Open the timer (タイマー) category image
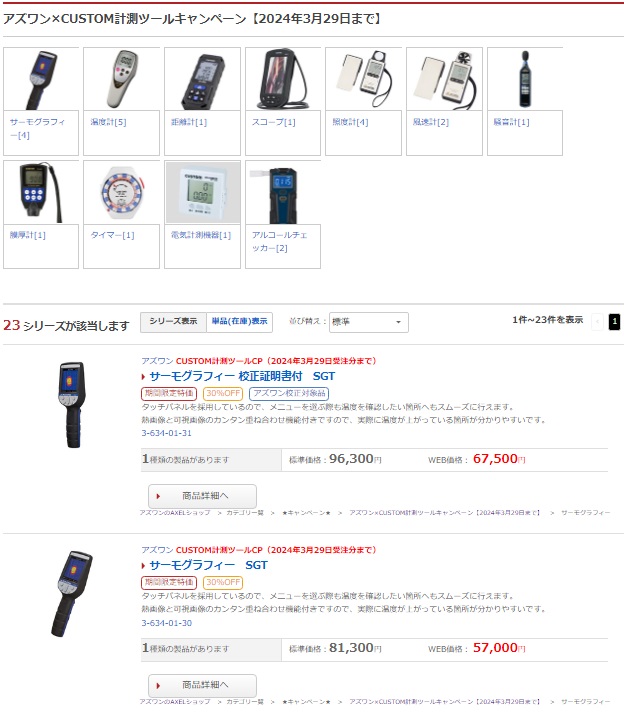Viewport: 624px width, 716px height. [x=121, y=192]
